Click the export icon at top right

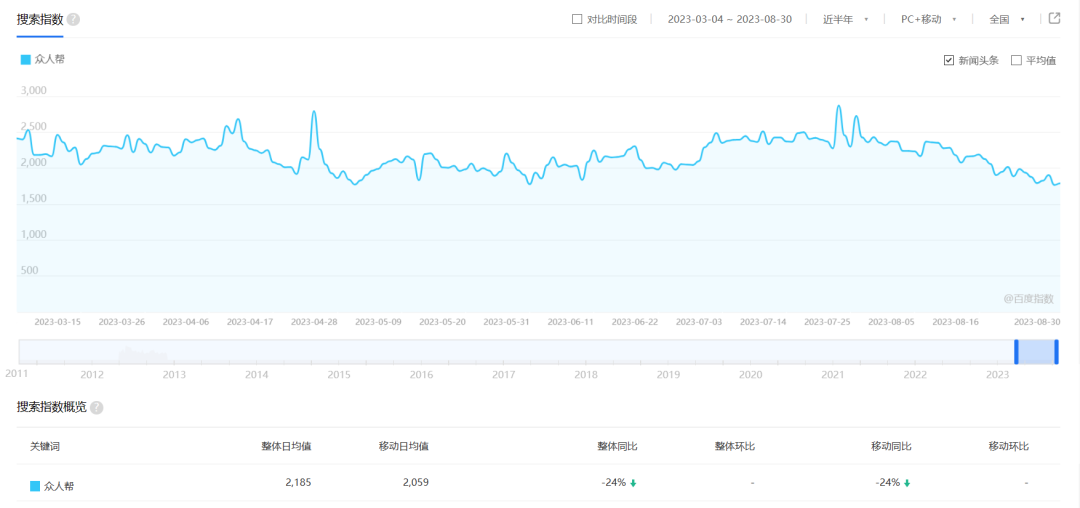1053,18
